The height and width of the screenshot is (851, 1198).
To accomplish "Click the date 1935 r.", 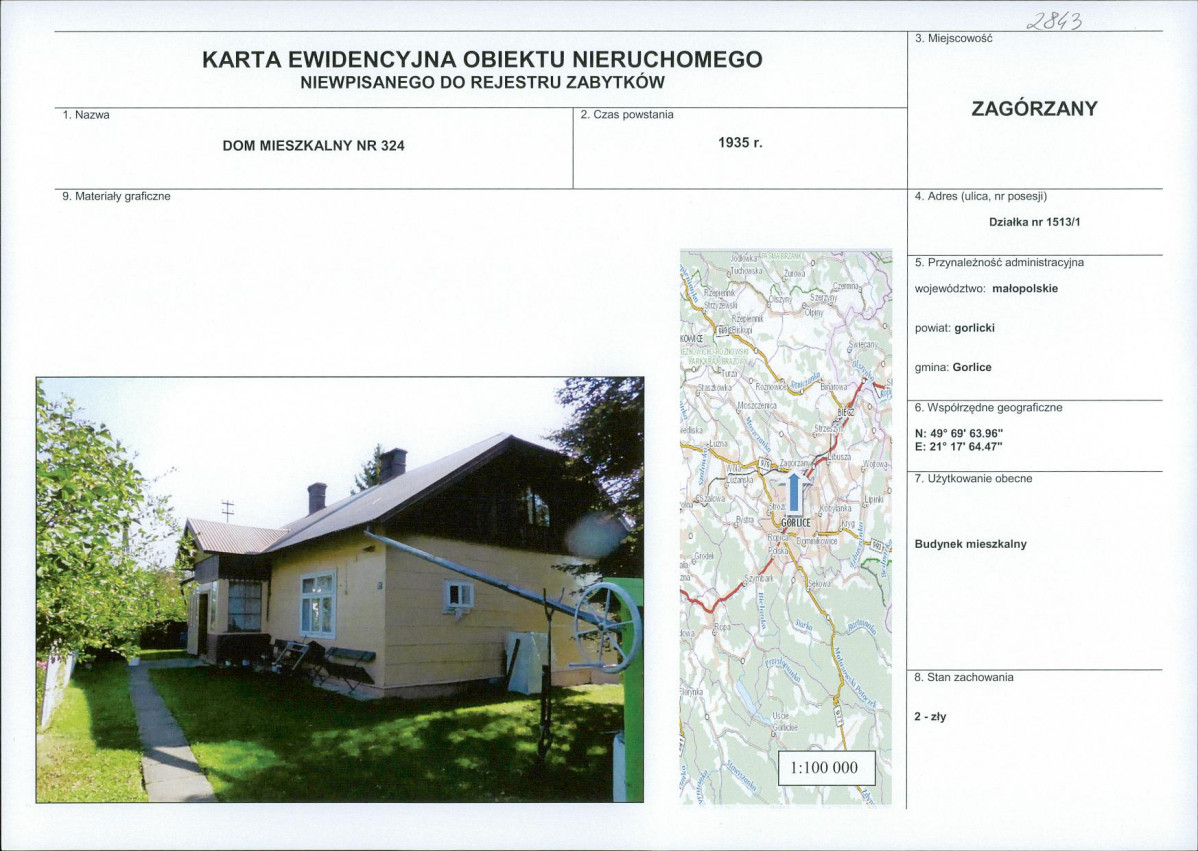I will click(740, 143).
